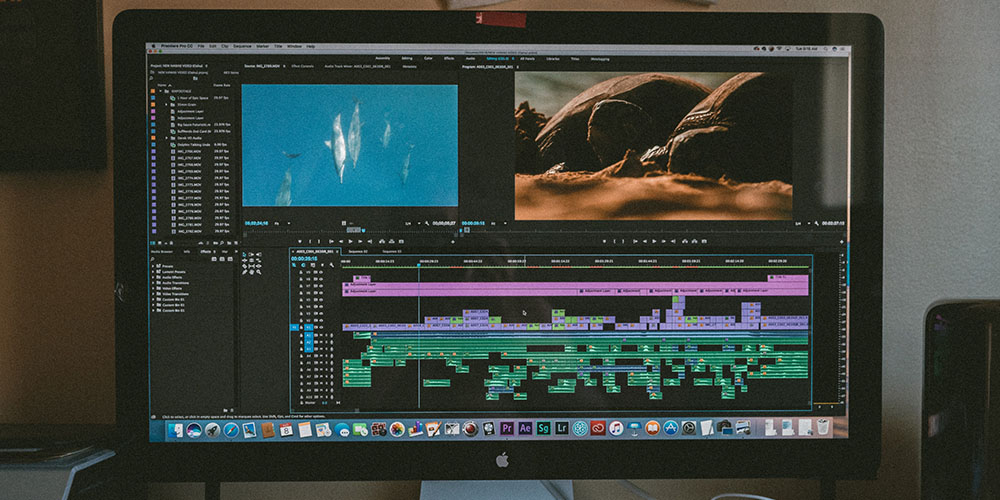Viewport: 1000px width, 500px height.
Task: Step forward one frame in Source monitor
Action: (360, 242)
